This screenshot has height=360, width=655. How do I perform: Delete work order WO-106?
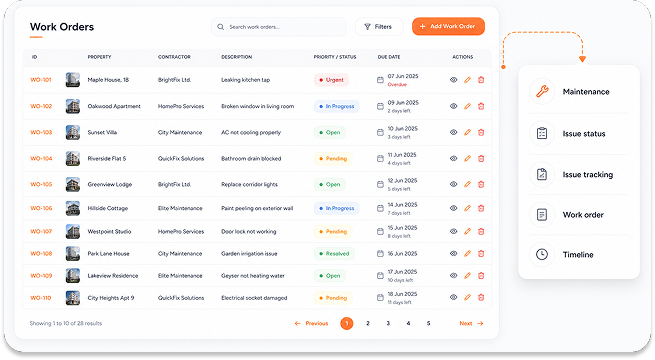[x=481, y=208]
